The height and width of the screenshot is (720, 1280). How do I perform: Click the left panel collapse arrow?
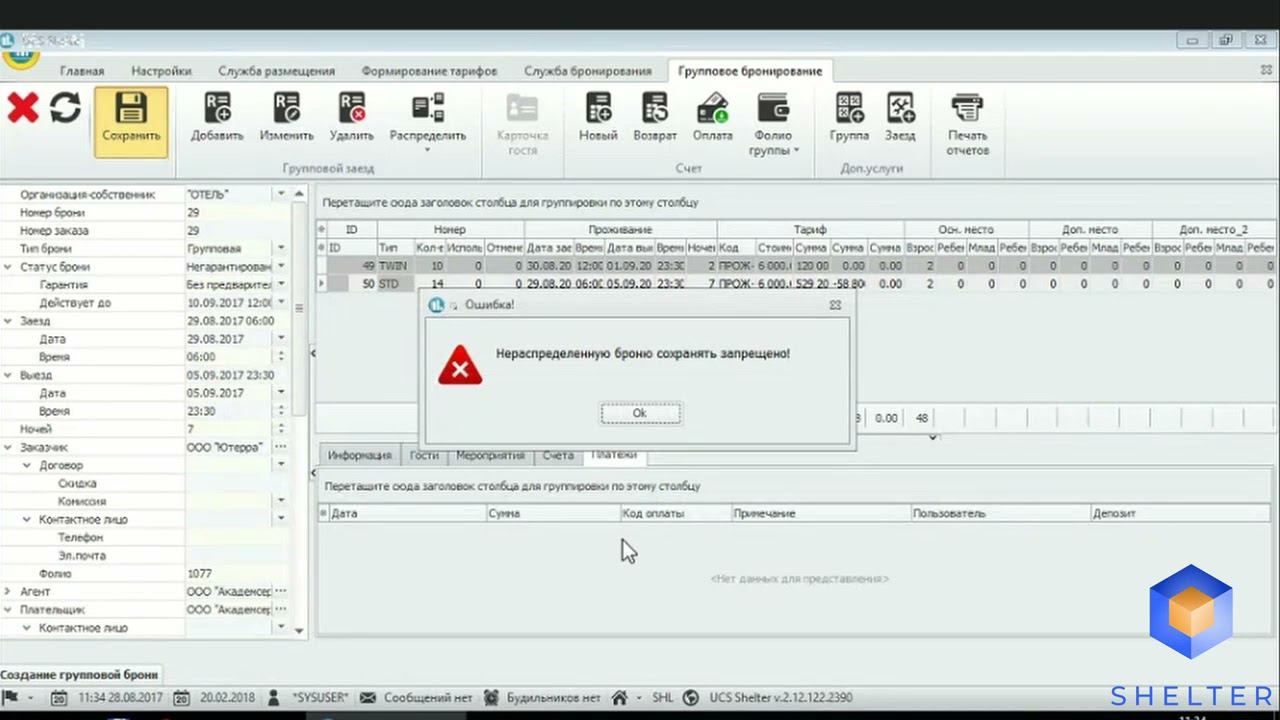312,352
